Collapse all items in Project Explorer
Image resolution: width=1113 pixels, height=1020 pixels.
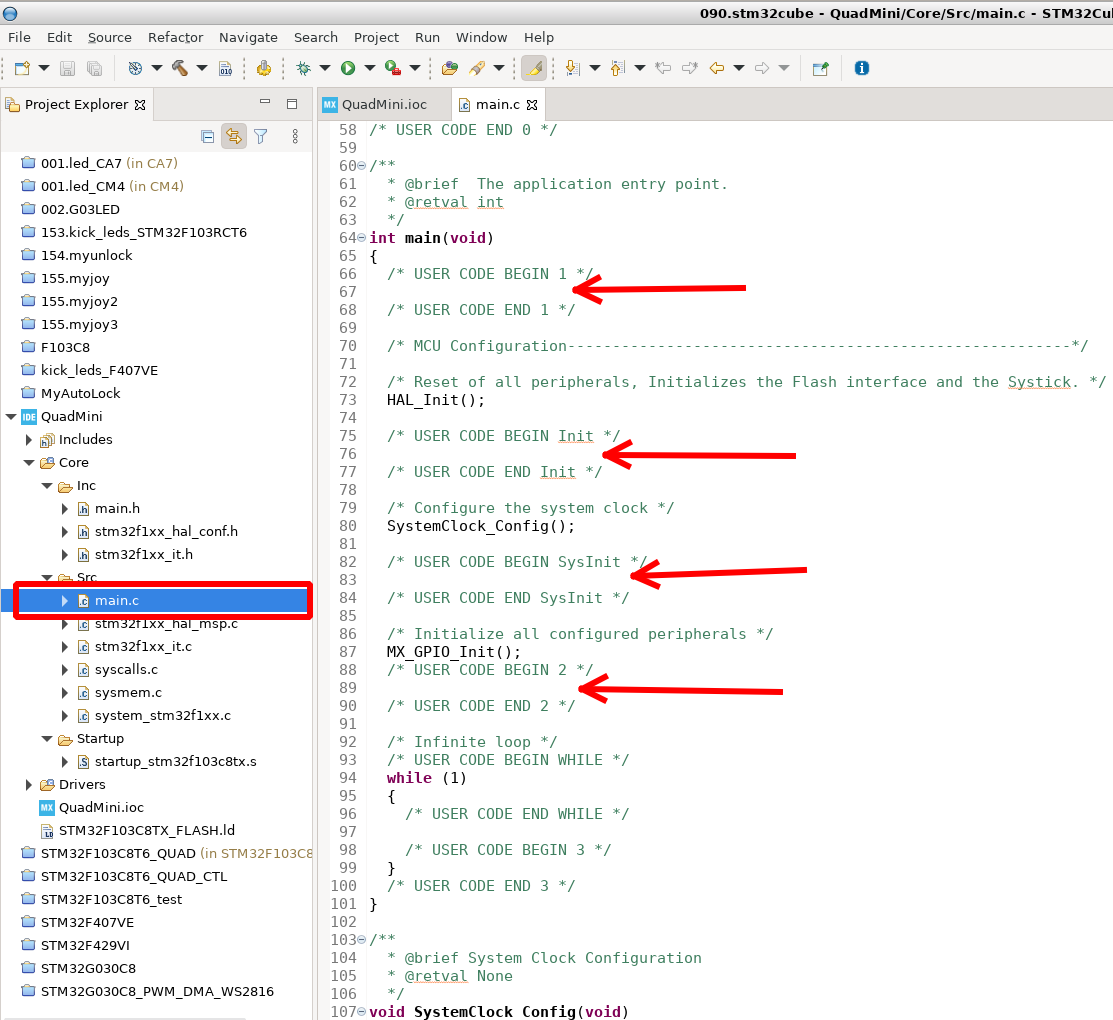click(x=207, y=136)
